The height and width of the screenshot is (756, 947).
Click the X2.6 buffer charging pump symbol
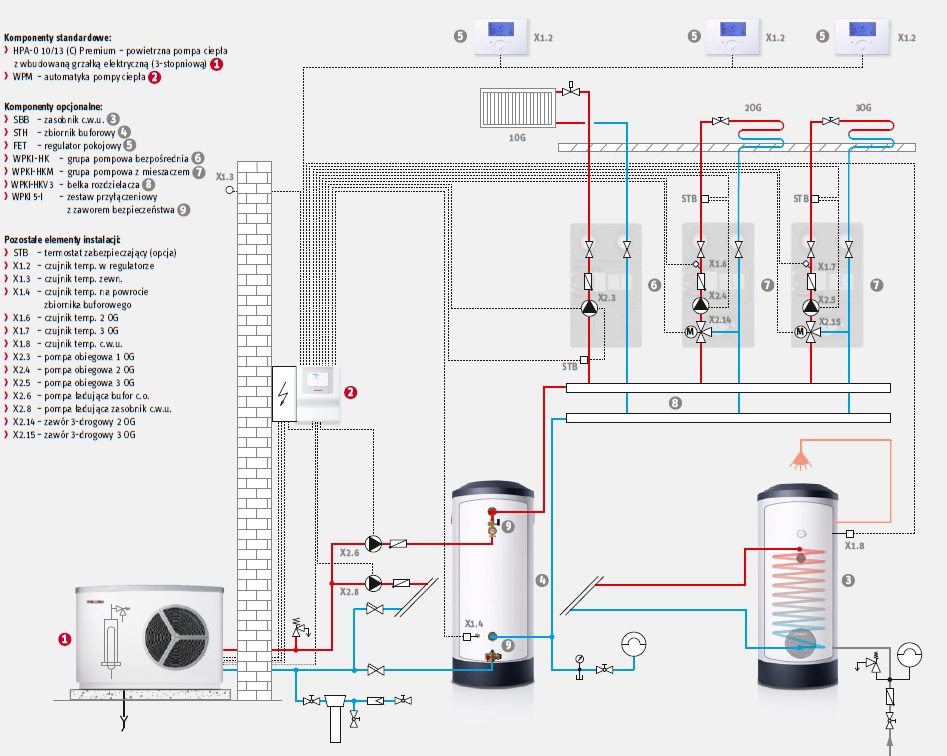pyautogui.click(x=374, y=544)
